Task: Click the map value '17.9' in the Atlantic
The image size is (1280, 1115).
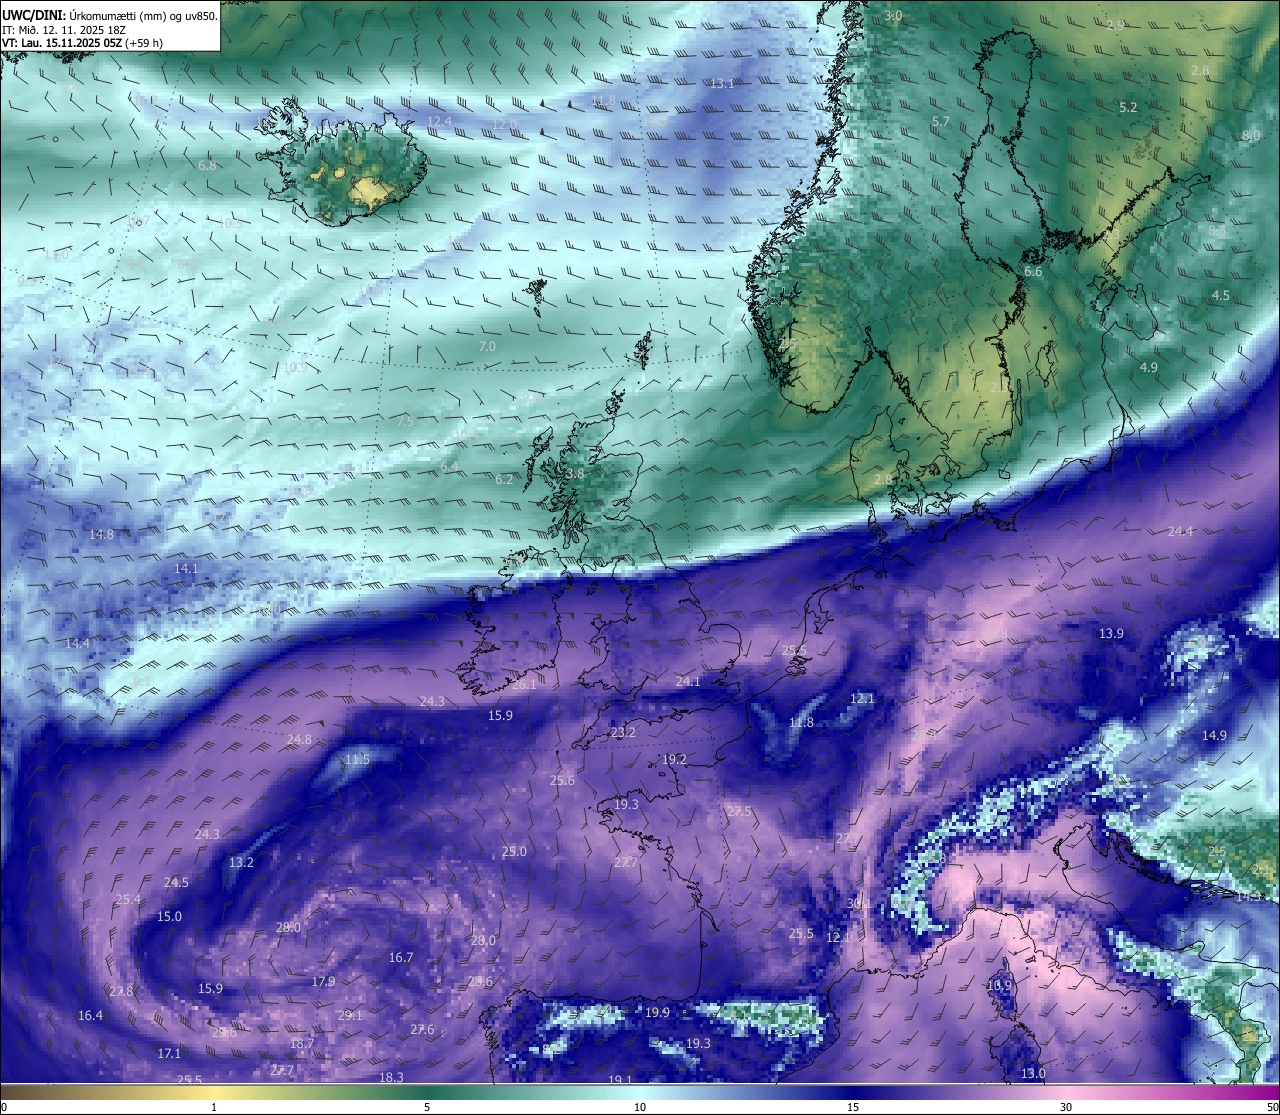Action: point(323,982)
